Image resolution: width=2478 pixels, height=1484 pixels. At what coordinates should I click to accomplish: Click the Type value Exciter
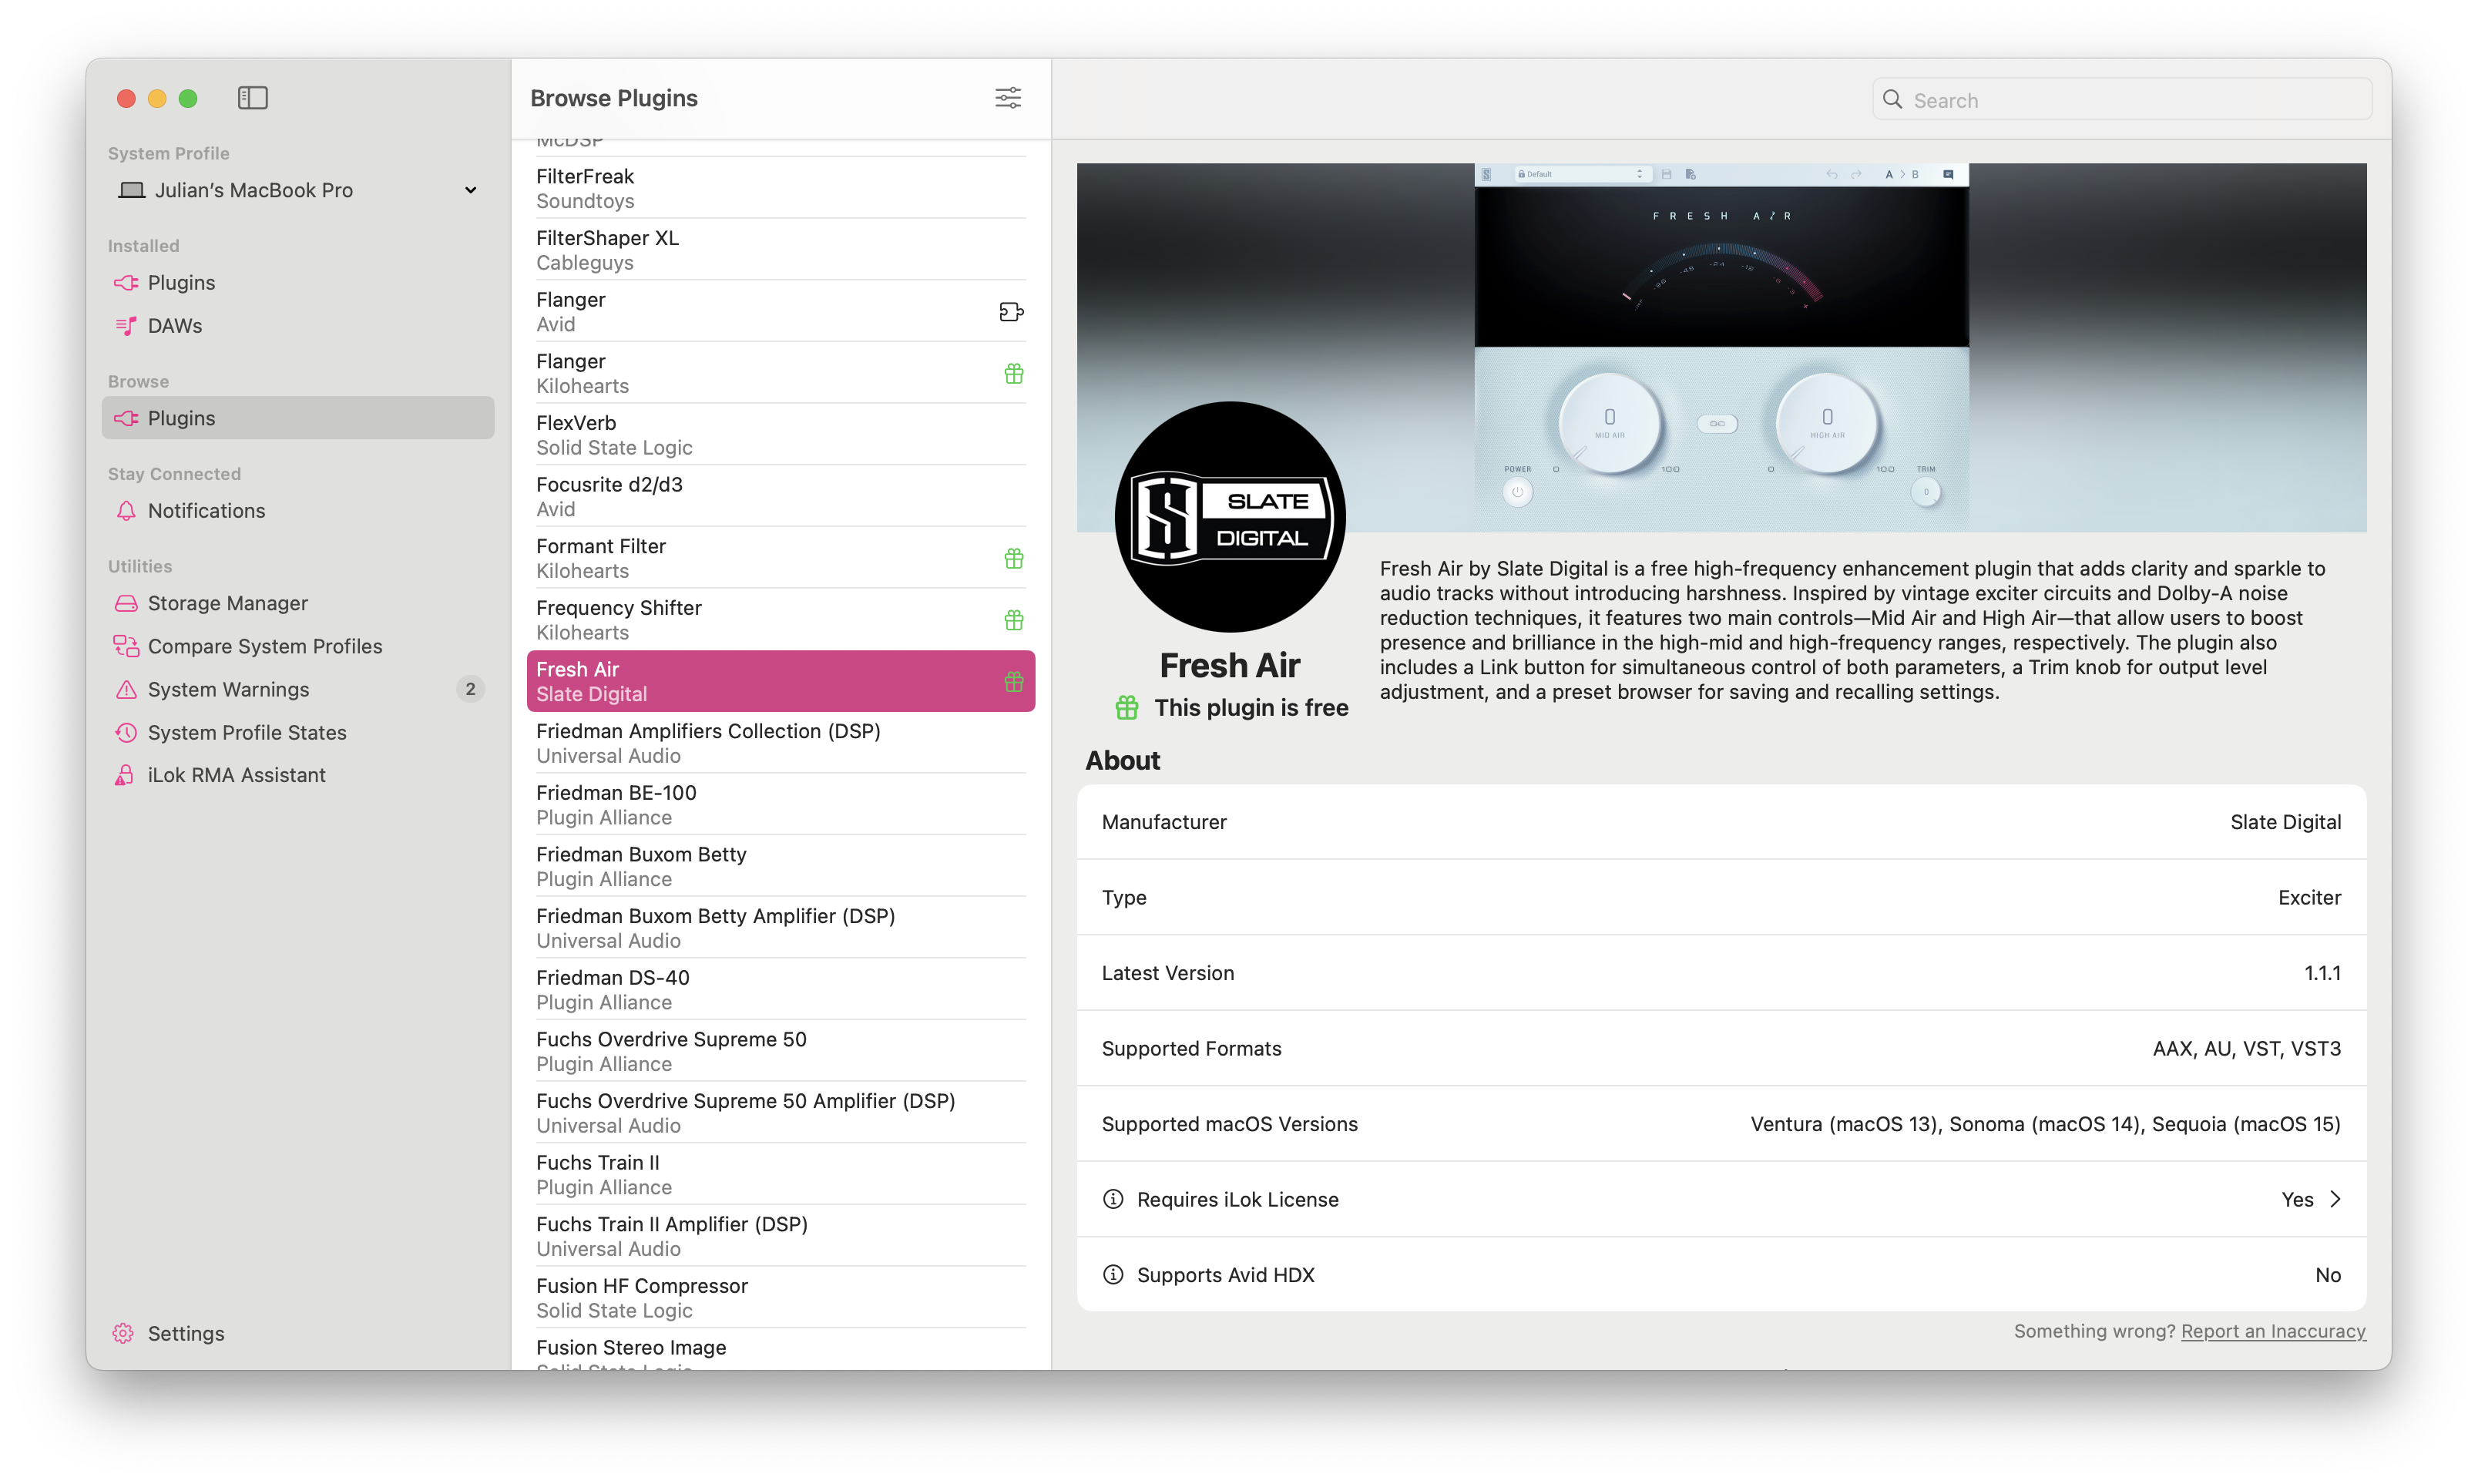[x=2309, y=898]
